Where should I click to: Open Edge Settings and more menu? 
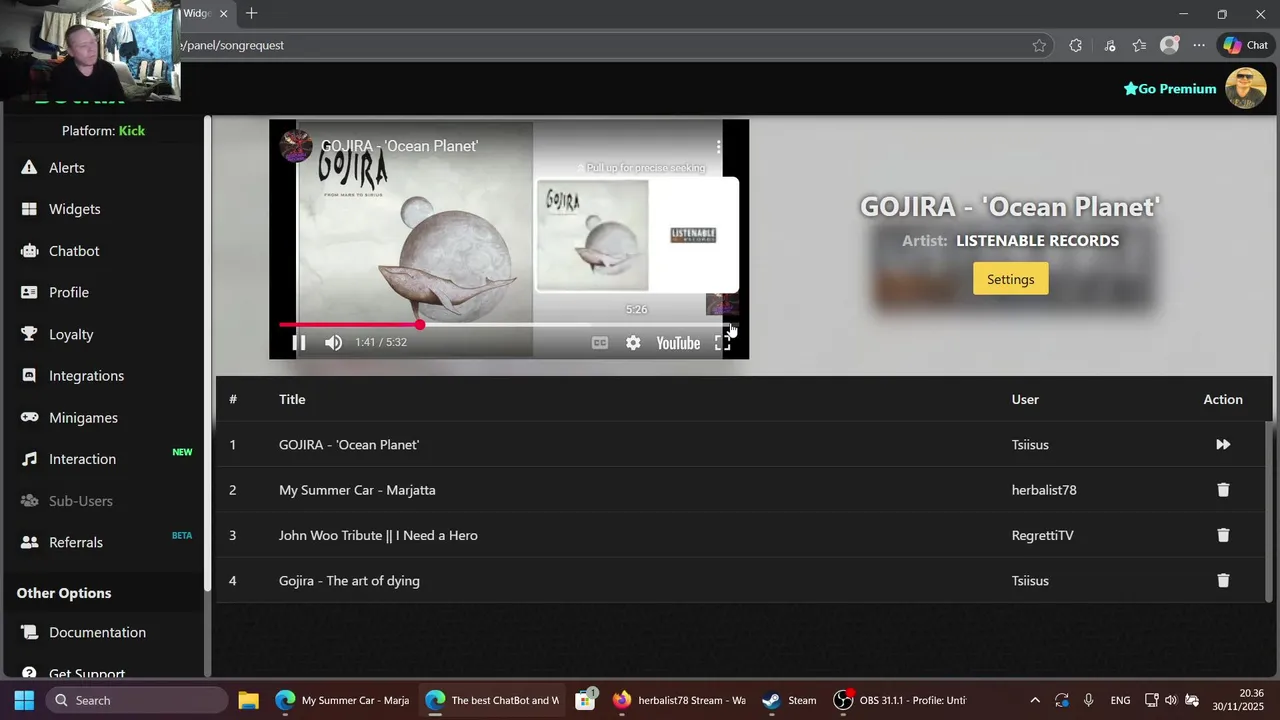[1199, 45]
